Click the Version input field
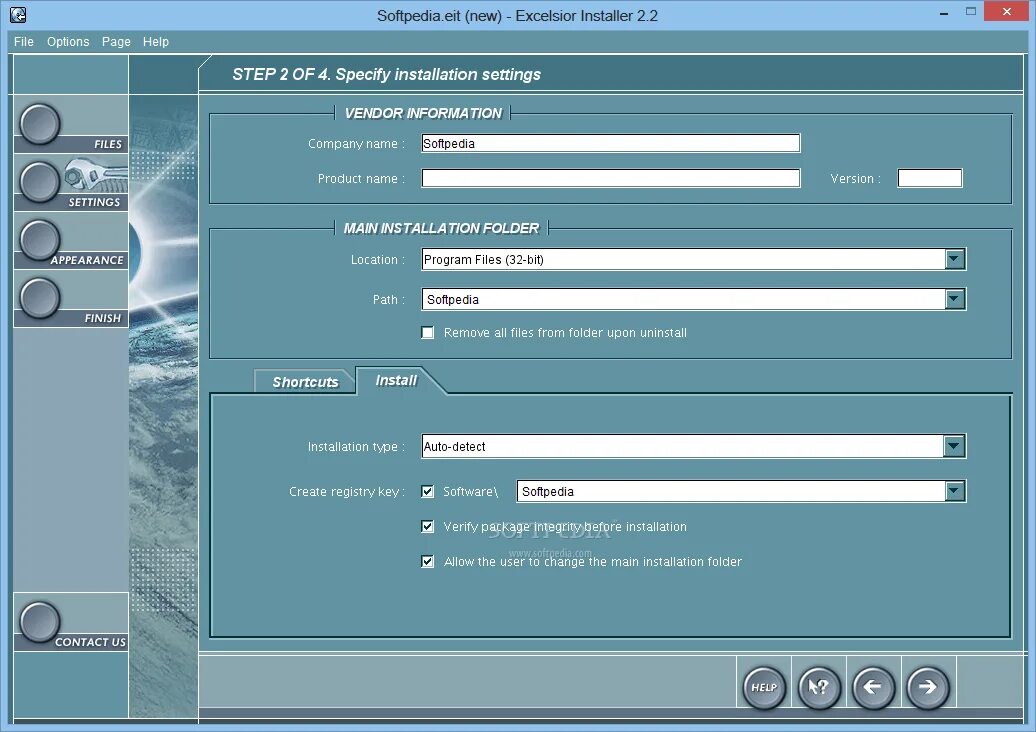This screenshot has height=732, width=1036. 930,178
